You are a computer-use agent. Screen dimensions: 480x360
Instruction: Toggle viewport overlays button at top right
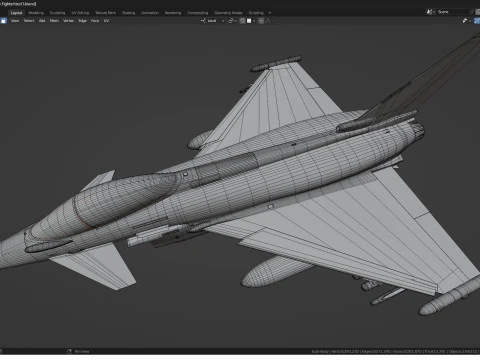point(477,21)
